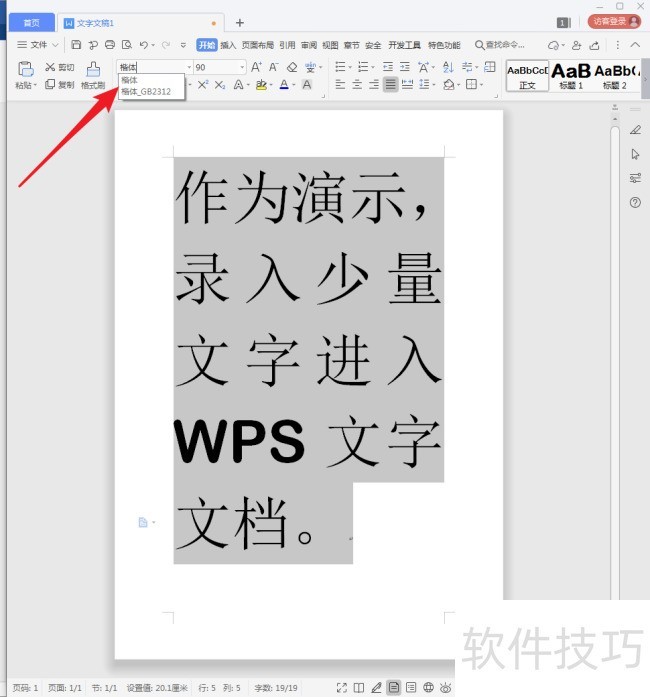Image resolution: width=650 pixels, height=697 pixels.
Task: Click the Print icon
Action: pyautogui.click(x=110, y=44)
